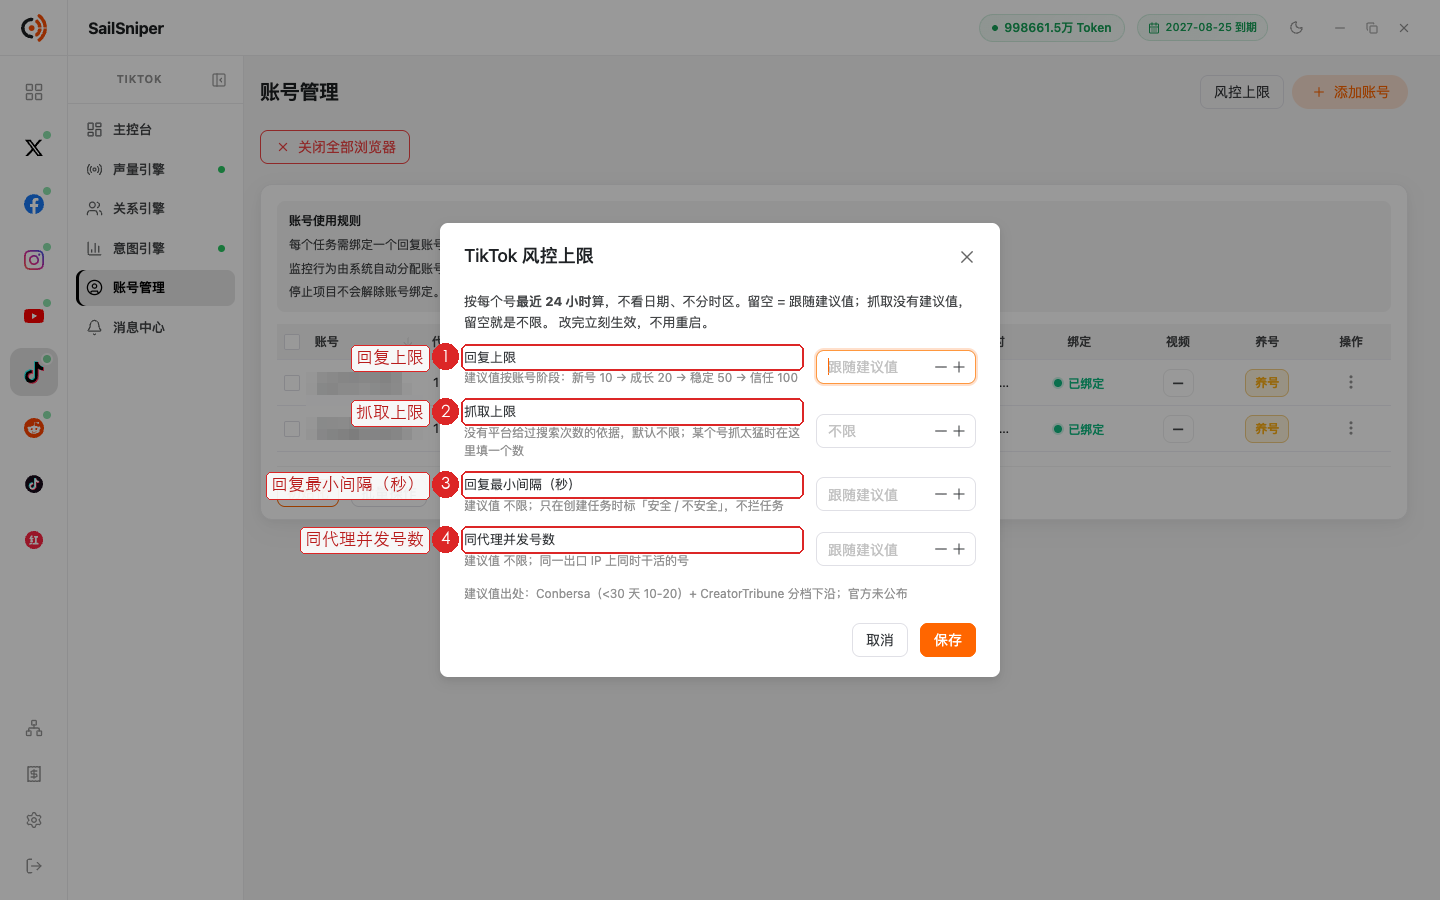Click the 添加账号 button

(x=1350, y=92)
